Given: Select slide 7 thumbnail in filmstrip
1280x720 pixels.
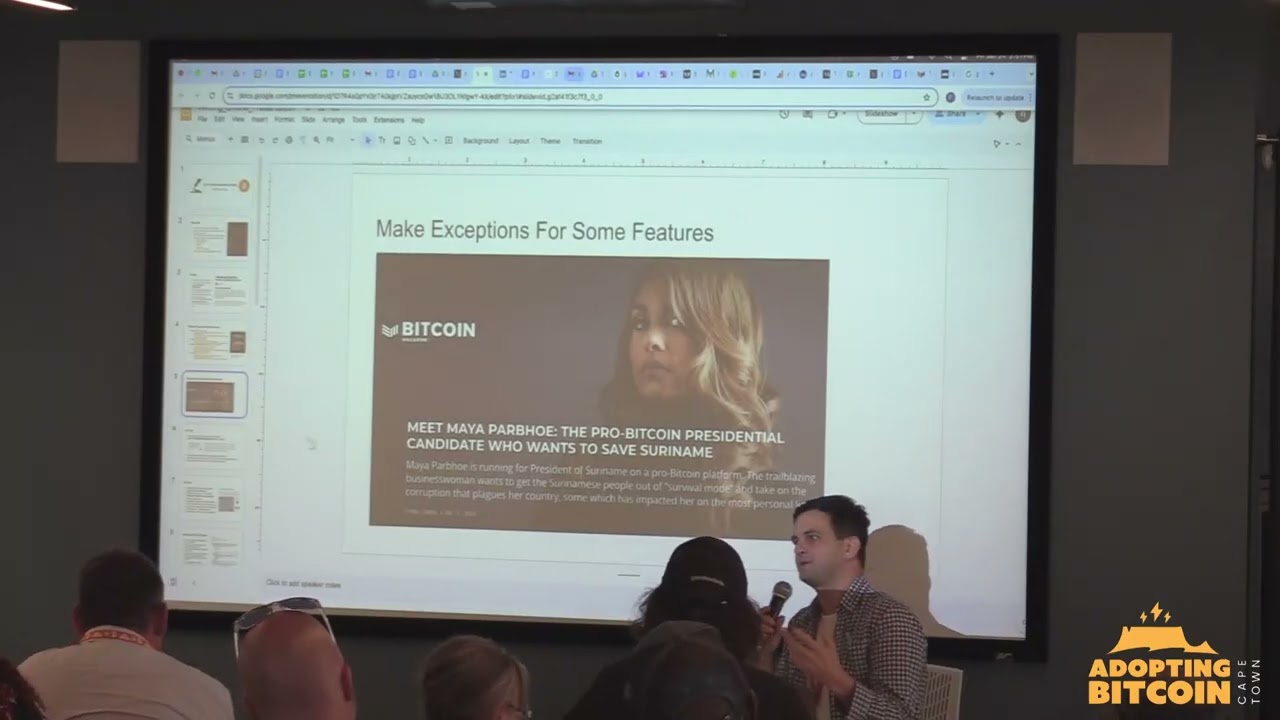Looking at the screenshot, I should point(212,498).
